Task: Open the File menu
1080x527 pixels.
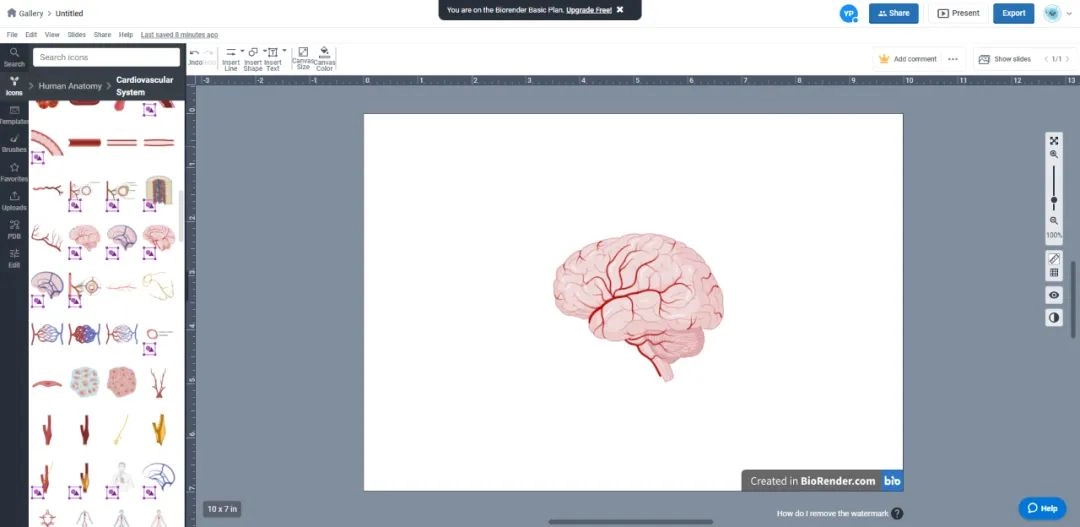Action: 12,35
